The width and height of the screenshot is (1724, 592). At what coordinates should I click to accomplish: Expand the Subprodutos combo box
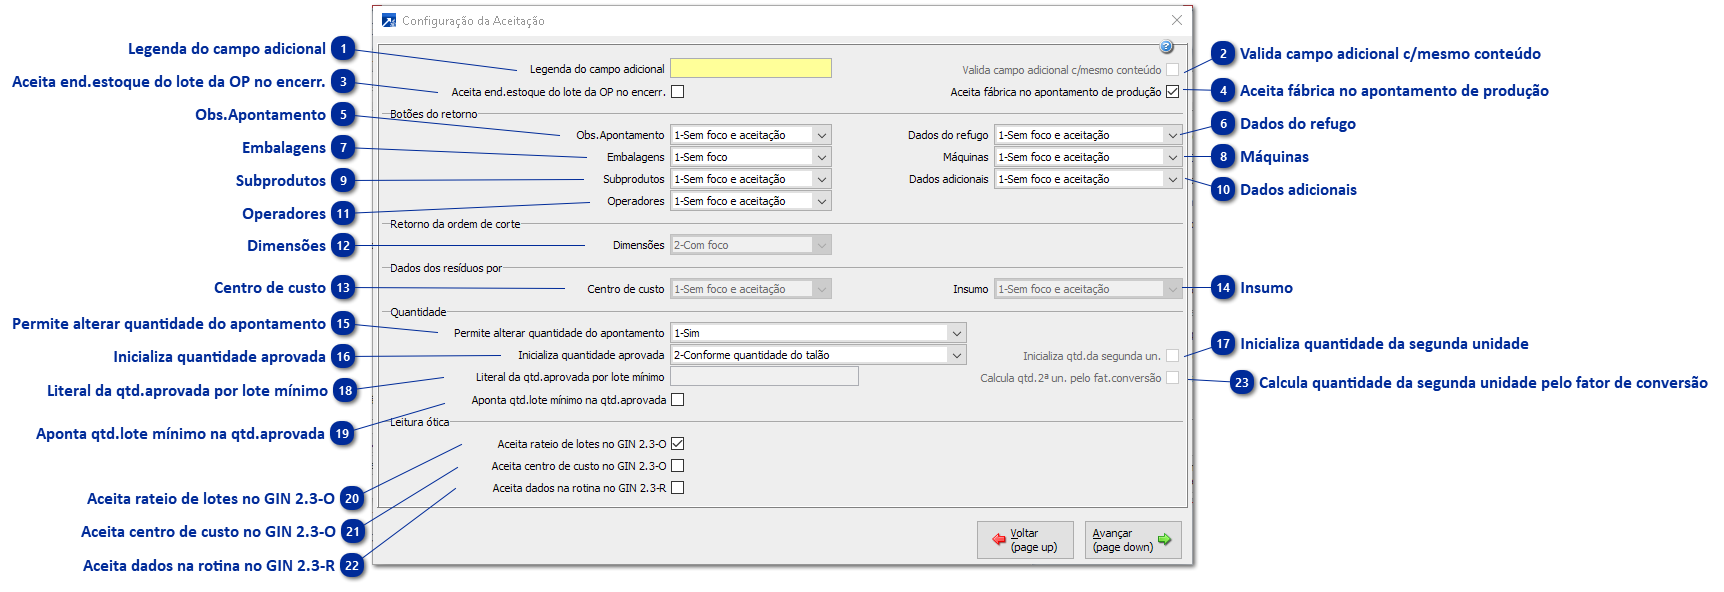pyautogui.click(x=751, y=179)
